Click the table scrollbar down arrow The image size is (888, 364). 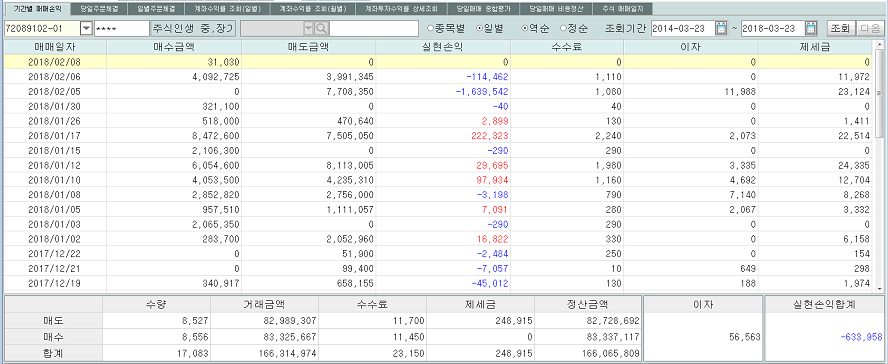point(880,288)
